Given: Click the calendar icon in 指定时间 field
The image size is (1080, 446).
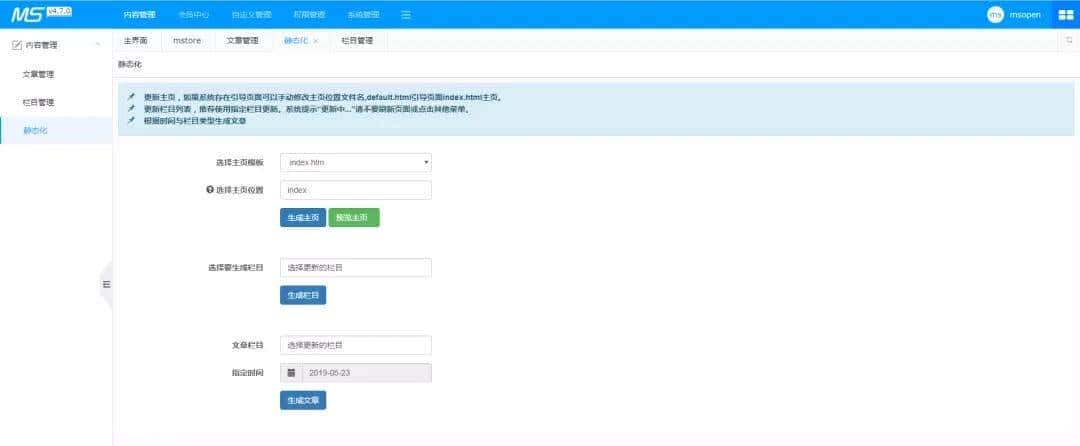Looking at the screenshot, I should pyautogui.click(x=291, y=372).
